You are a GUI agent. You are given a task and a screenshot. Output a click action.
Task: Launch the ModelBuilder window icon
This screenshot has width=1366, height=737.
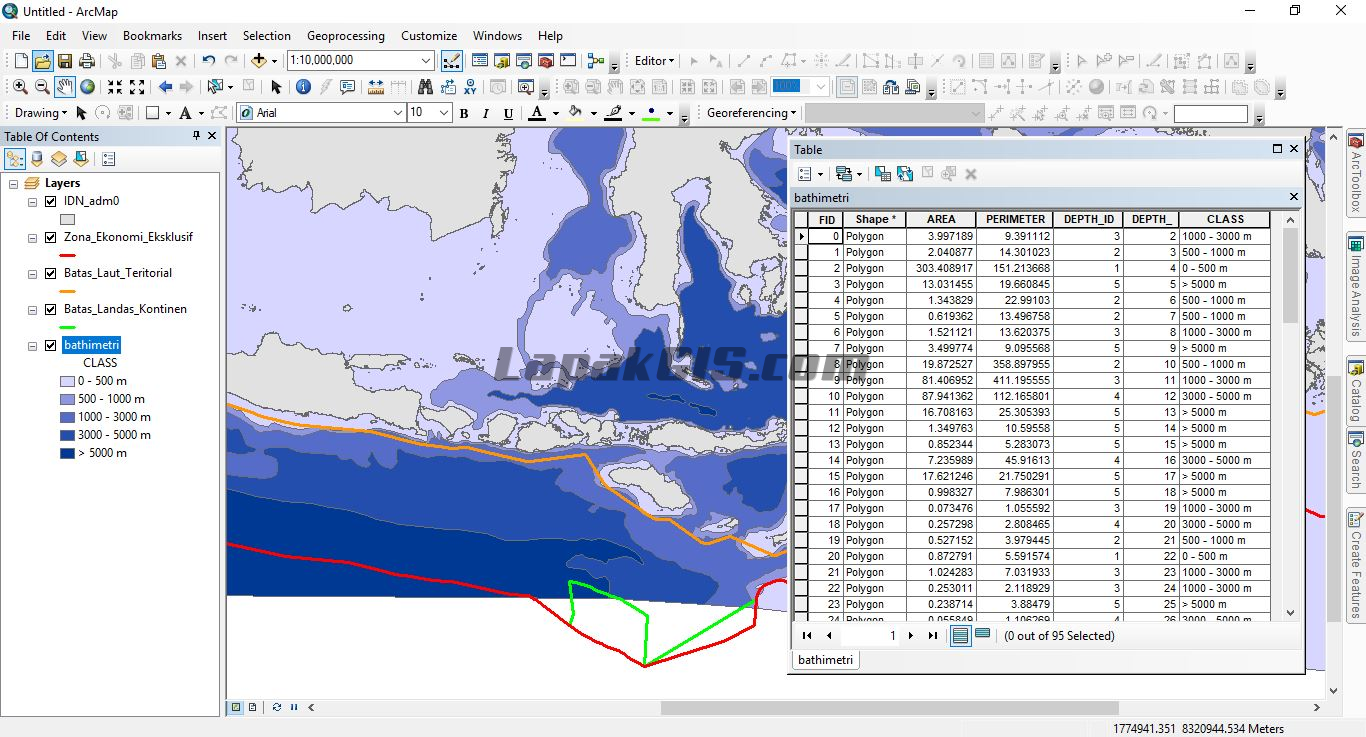pyautogui.click(x=596, y=61)
